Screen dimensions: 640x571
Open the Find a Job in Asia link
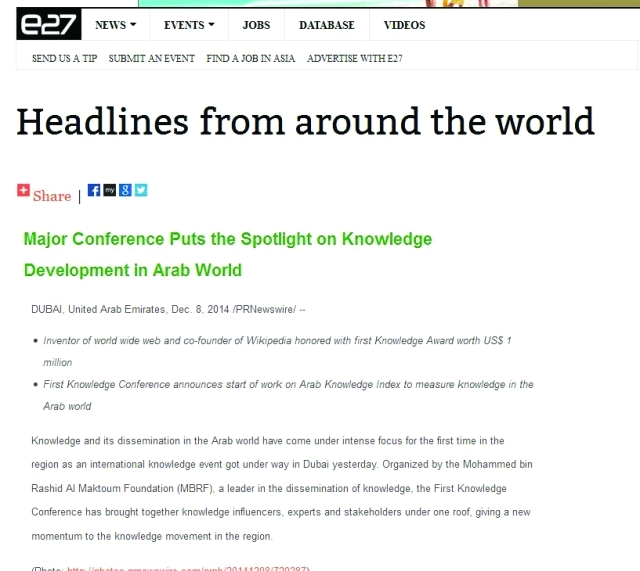tap(251, 58)
